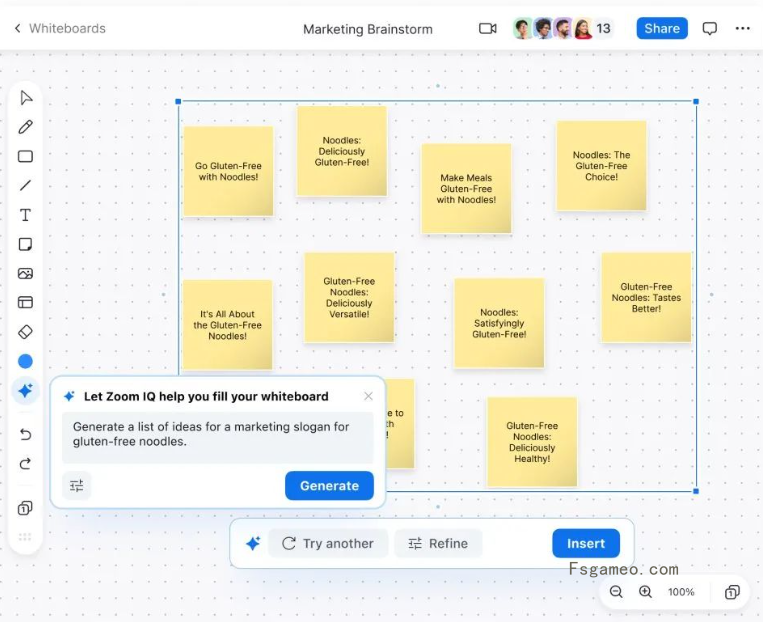The width and height of the screenshot is (763, 622).
Task: Select the sticky note tool
Action: (x=25, y=244)
